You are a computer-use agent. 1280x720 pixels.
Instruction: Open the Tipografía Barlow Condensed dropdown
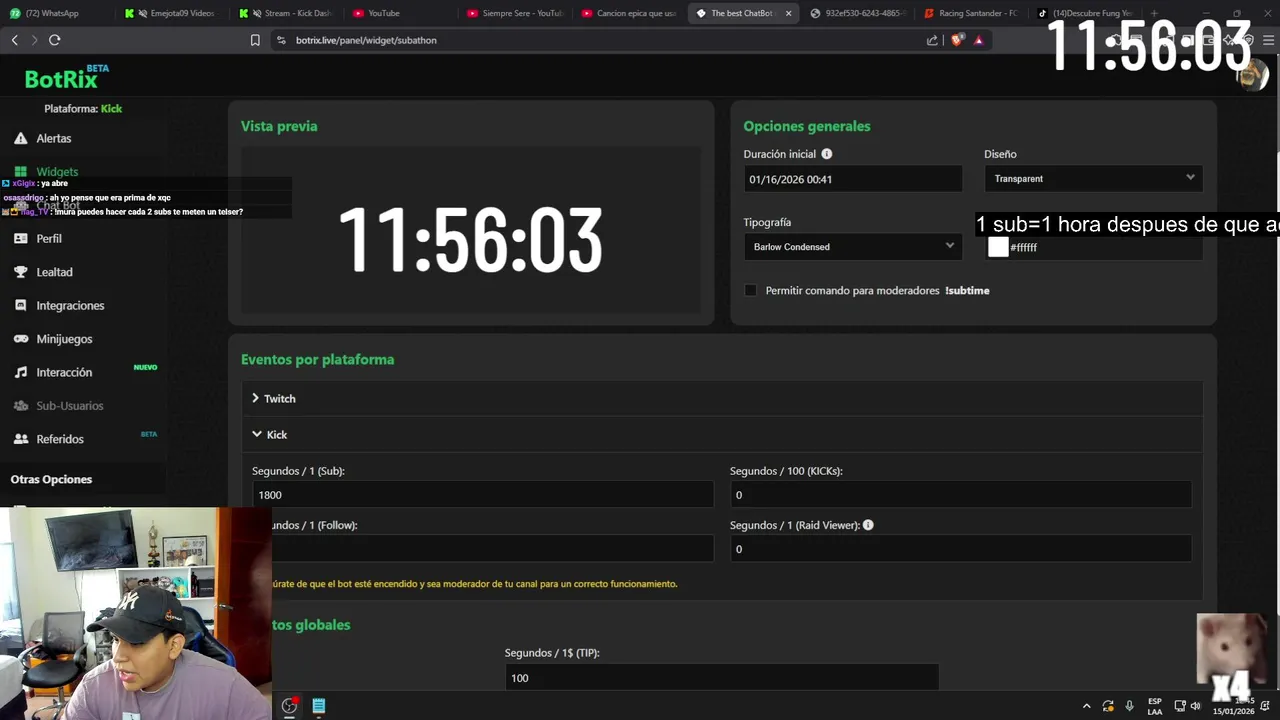pyautogui.click(x=853, y=246)
